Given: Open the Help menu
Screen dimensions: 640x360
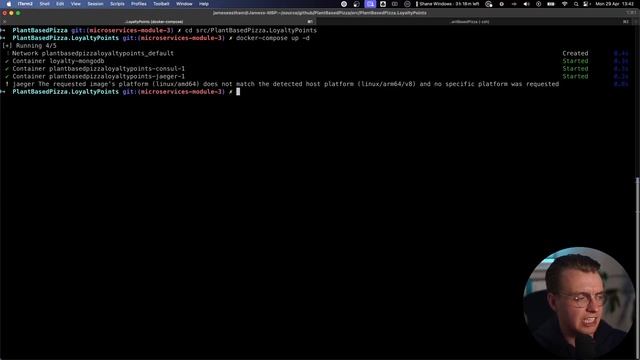Looking at the screenshot, I should click(204, 4).
